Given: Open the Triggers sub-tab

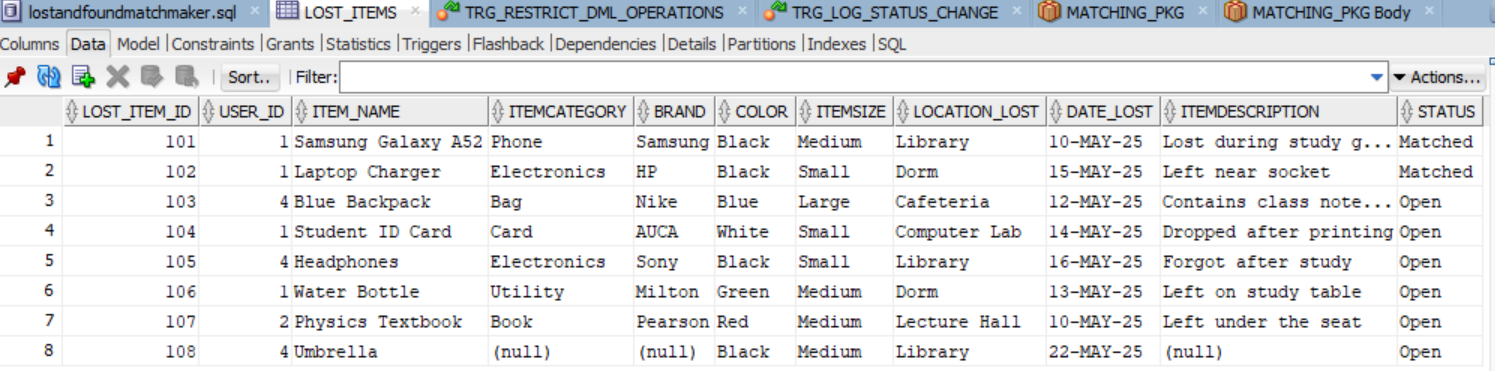Looking at the screenshot, I should click(433, 44).
